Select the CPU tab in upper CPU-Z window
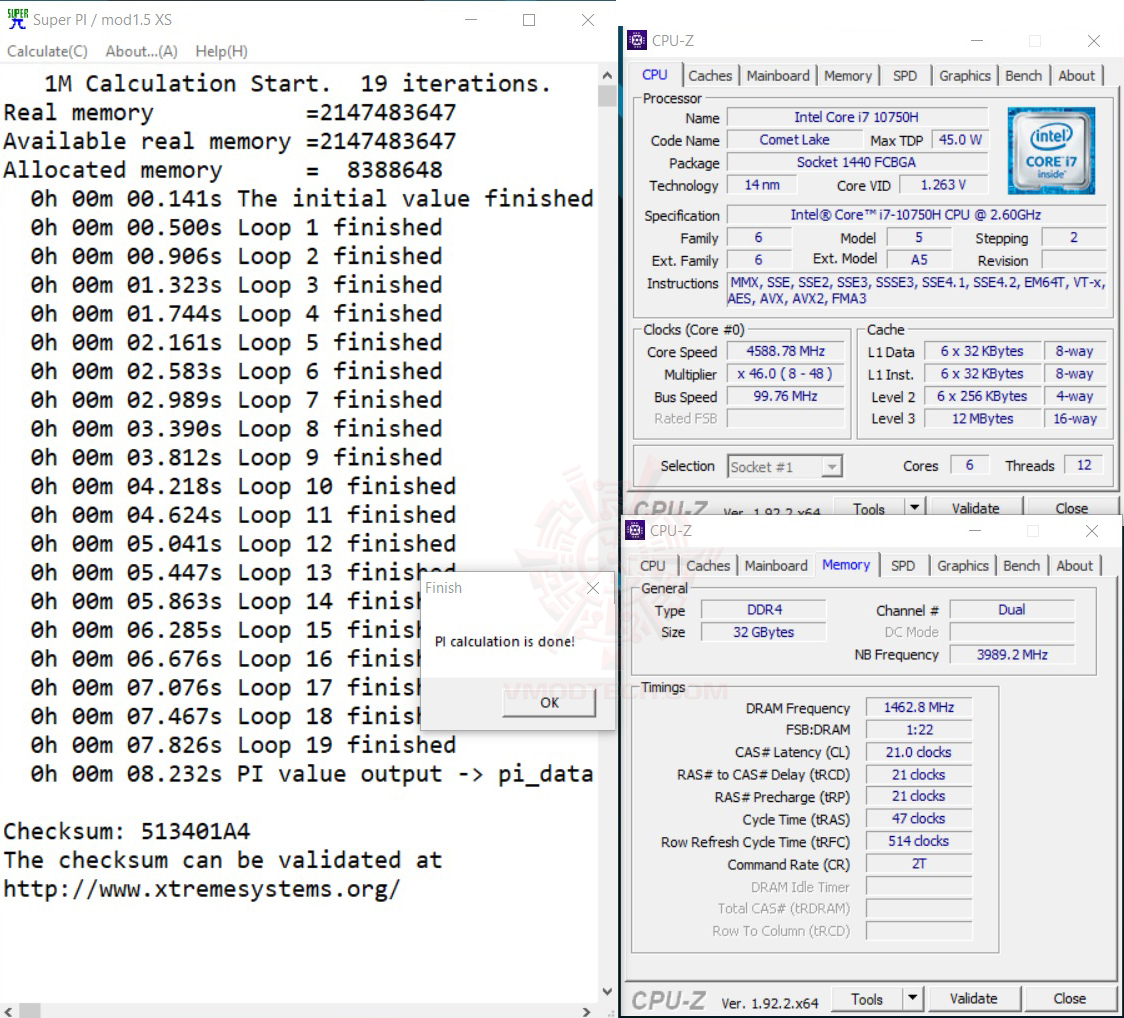The image size is (1124, 1018). (654, 75)
